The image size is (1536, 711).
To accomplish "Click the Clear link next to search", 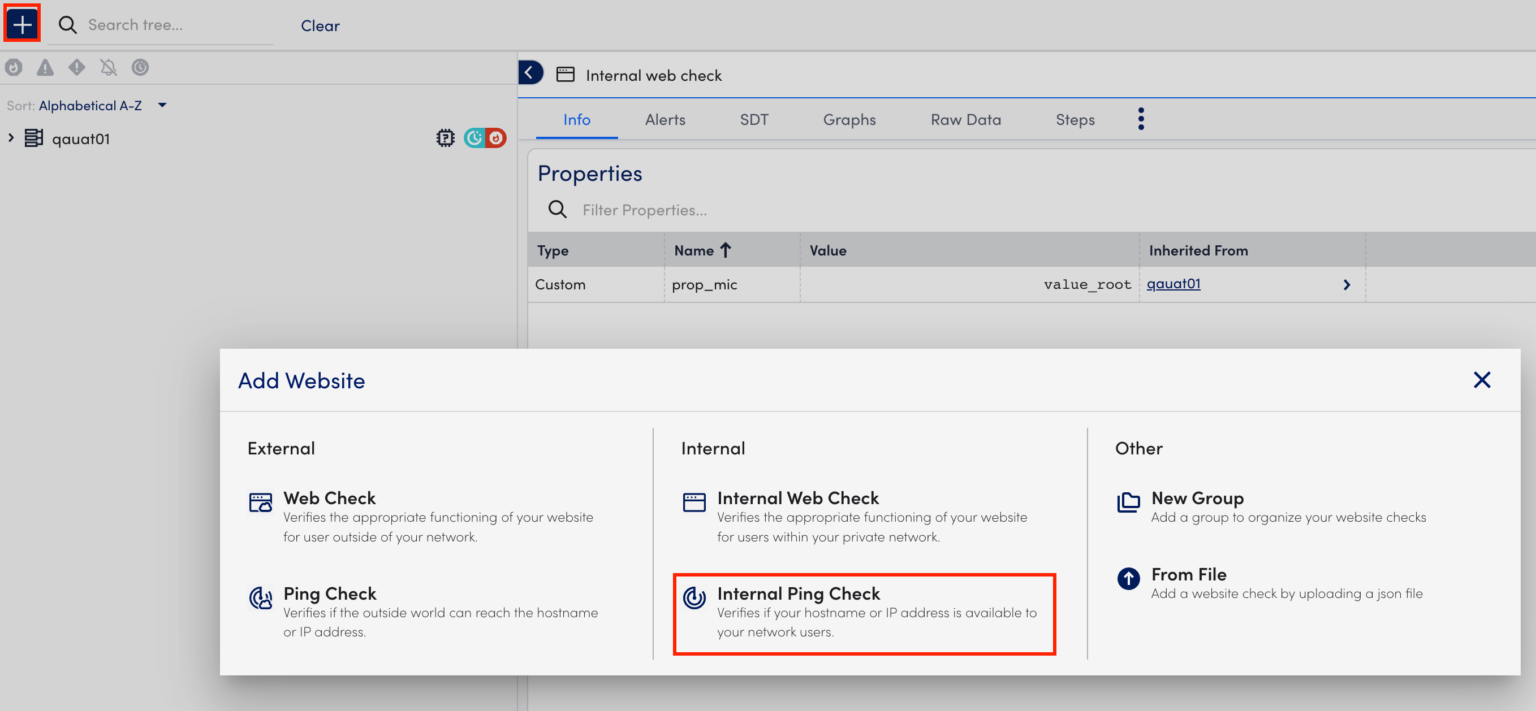I will coord(320,25).
